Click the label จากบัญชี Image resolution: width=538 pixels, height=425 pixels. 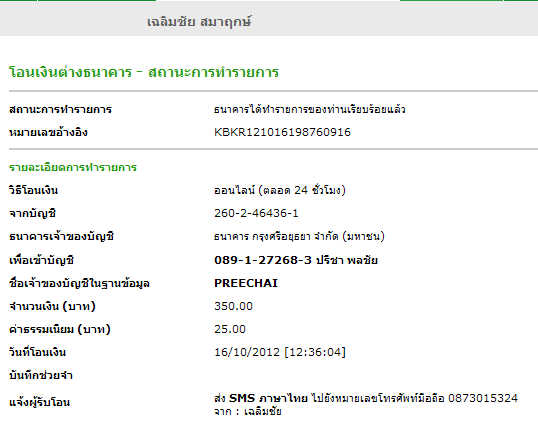click(32, 213)
